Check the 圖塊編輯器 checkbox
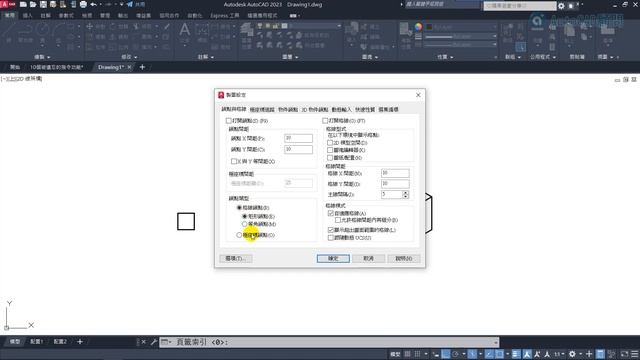The image size is (640, 360). point(330,150)
